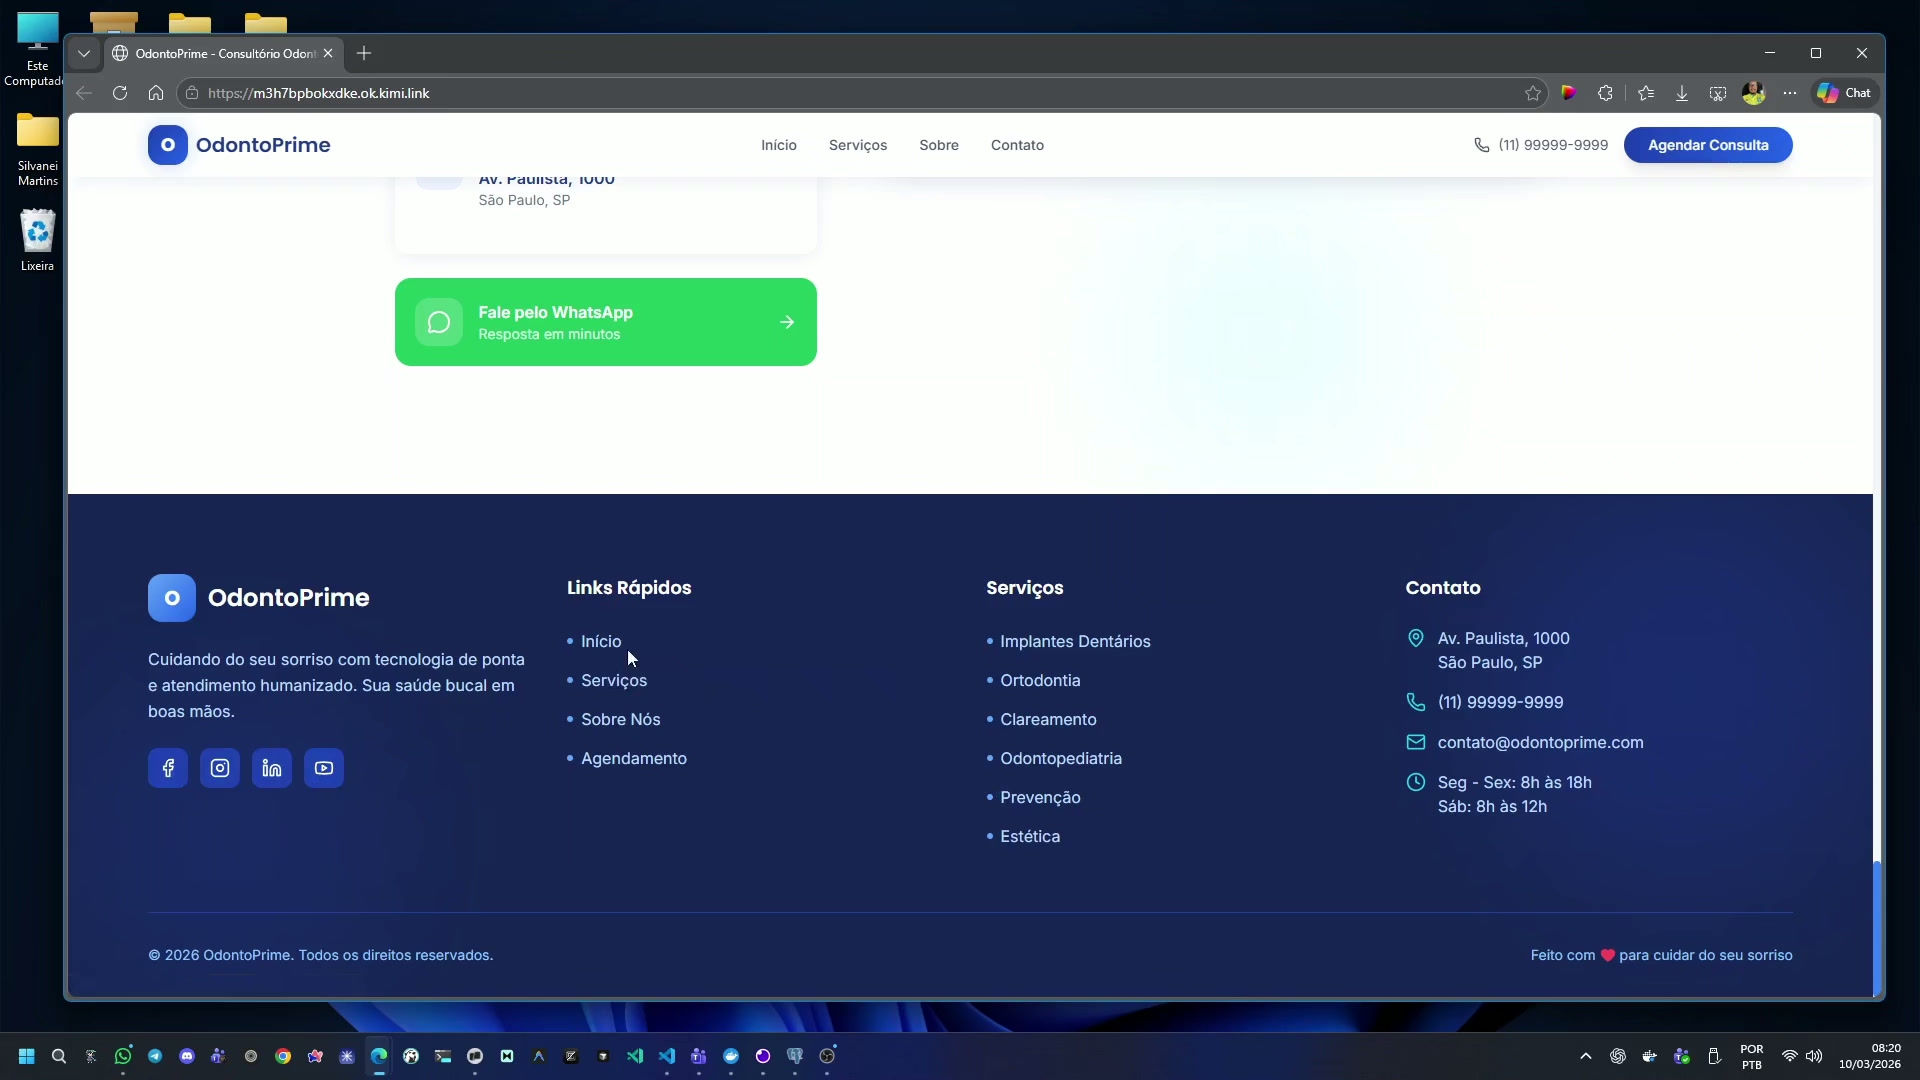1920x1080 pixels.
Task: Click inside the address bar
Action: [700, 92]
